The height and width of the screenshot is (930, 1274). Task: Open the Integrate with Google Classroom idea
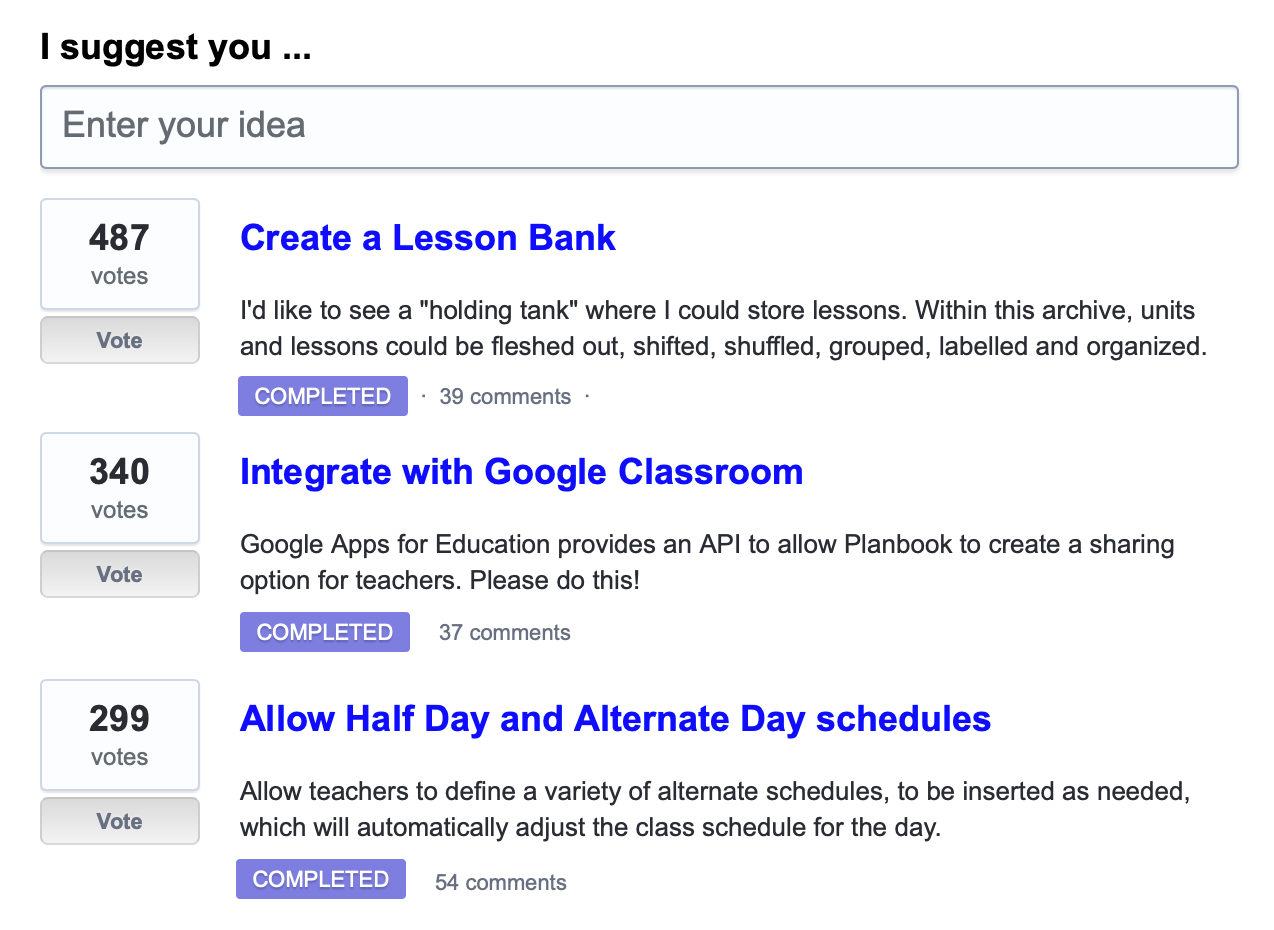coord(521,471)
